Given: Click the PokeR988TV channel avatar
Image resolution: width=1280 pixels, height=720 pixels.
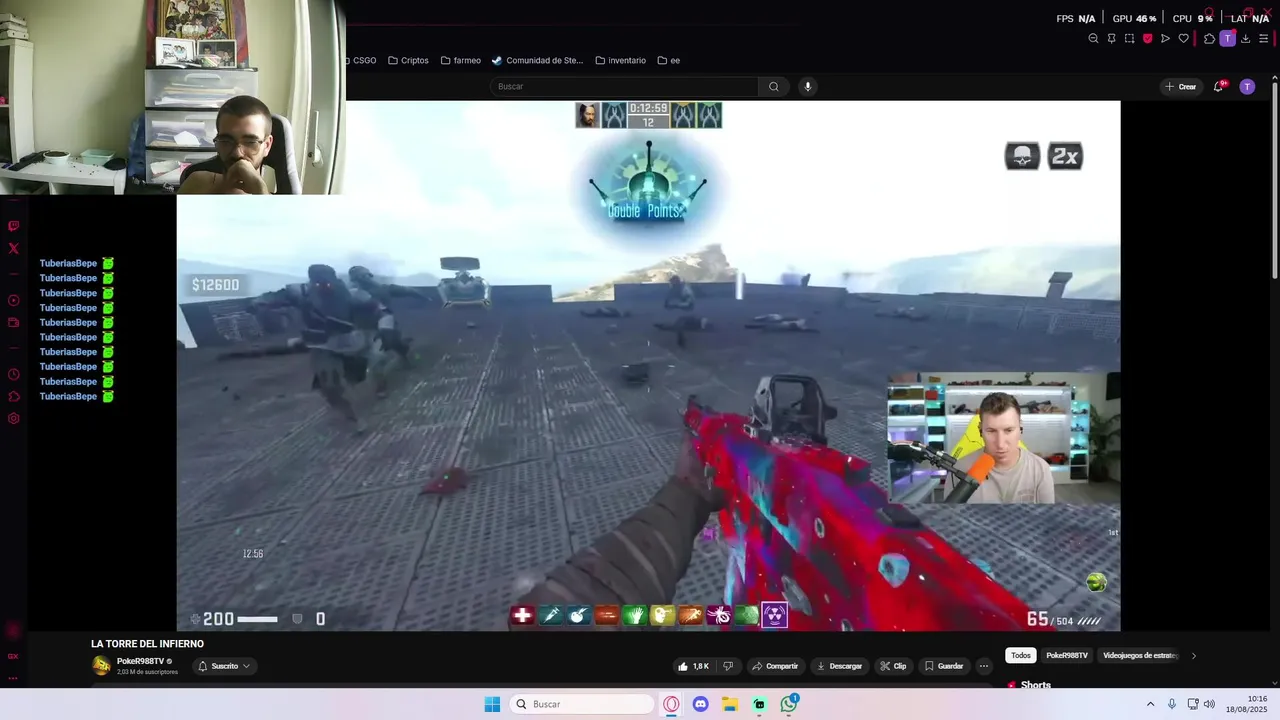Looking at the screenshot, I should click(x=101, y=666).
